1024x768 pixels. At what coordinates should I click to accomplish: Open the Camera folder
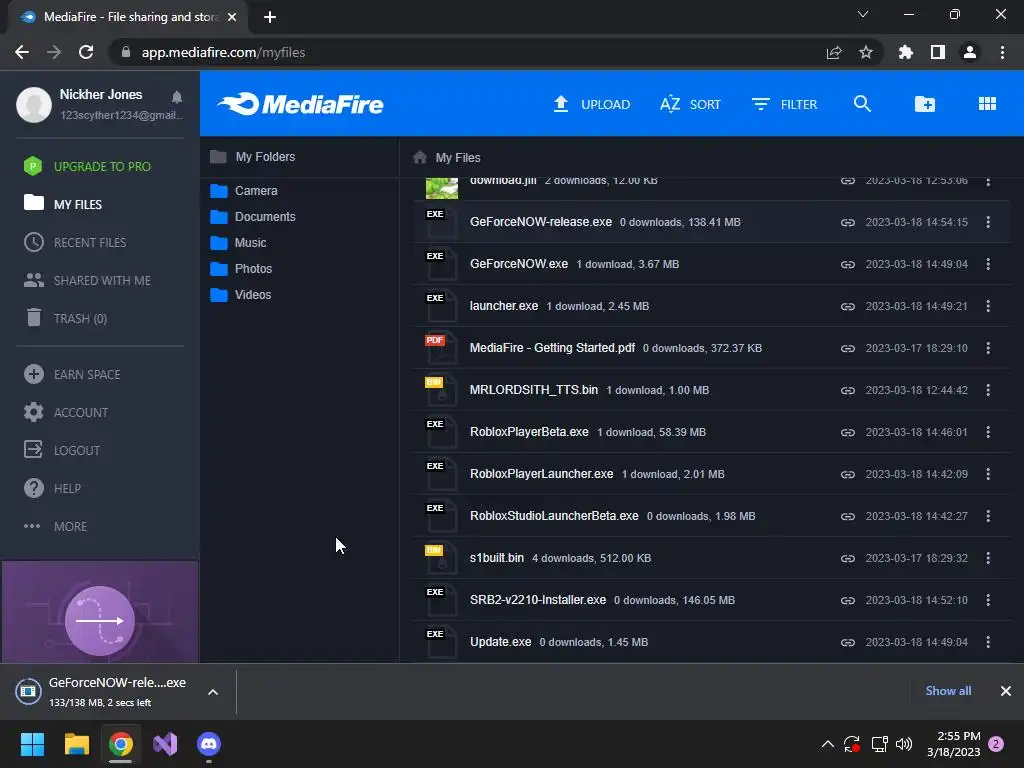(x=244, y=191)
